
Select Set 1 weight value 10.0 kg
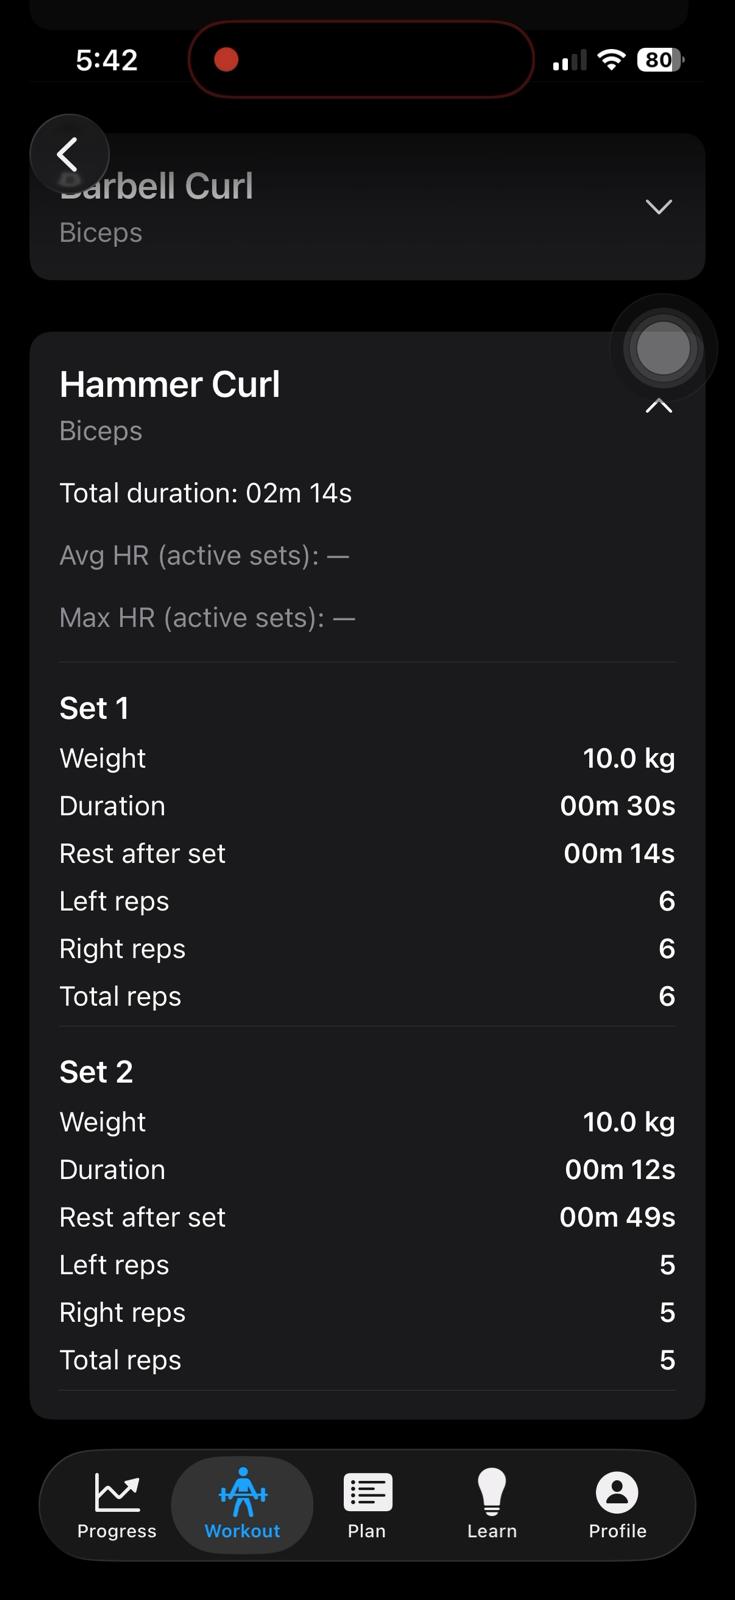[628, 758]
